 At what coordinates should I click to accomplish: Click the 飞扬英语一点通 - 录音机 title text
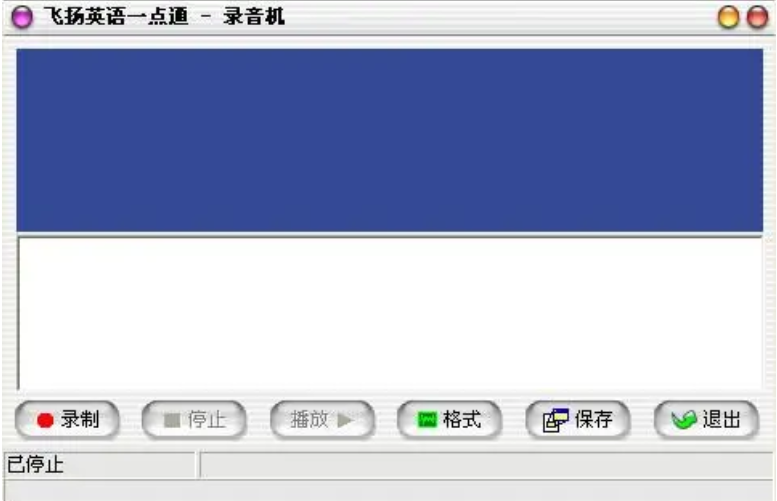point(164,16)
